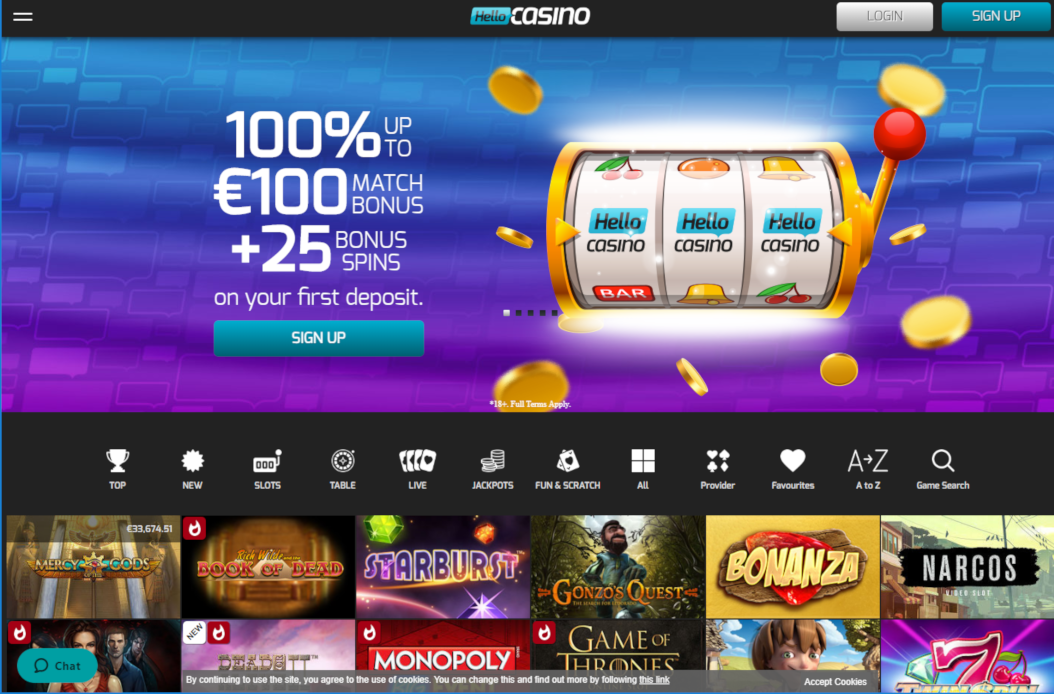
Task: Accept Cookies in the notice bar
Action: 835,681
